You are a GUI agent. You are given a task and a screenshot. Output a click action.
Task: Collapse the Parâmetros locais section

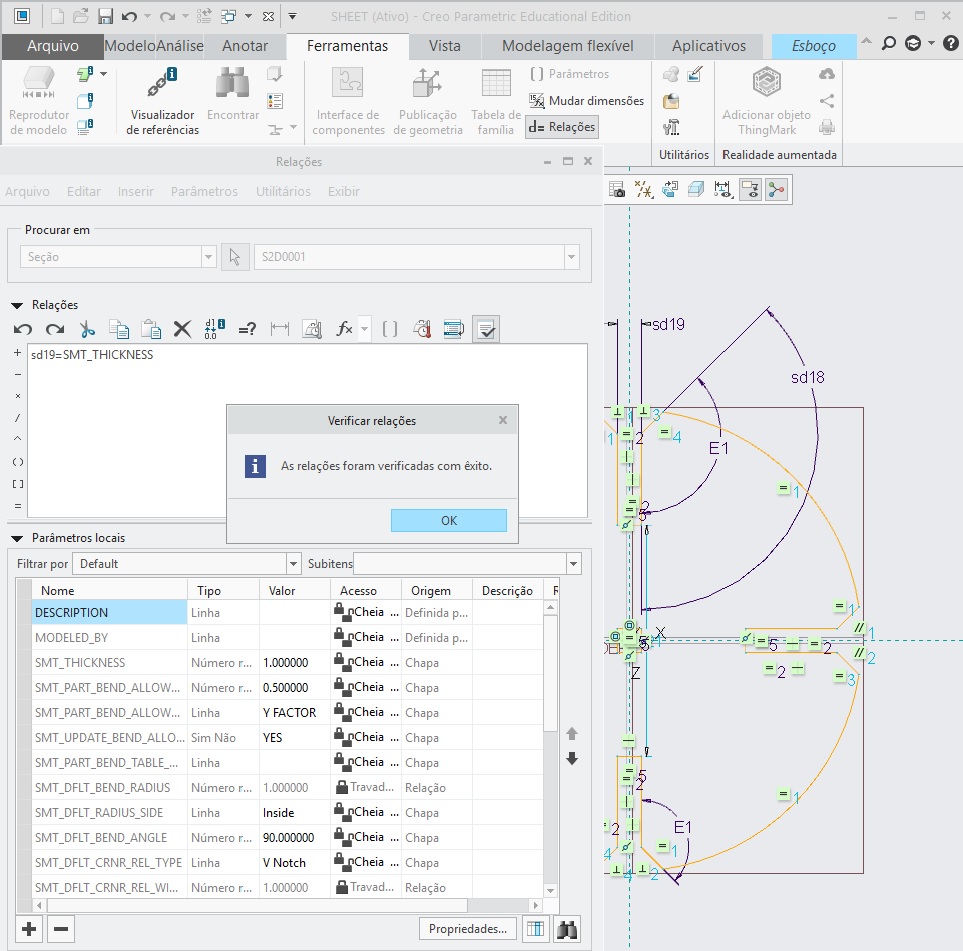pos(17,538)
